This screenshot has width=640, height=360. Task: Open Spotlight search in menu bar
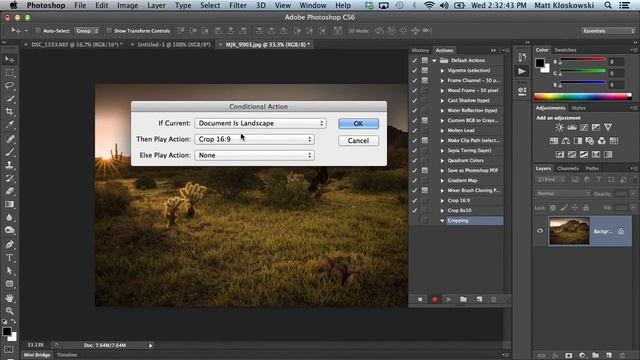point(608,5)
